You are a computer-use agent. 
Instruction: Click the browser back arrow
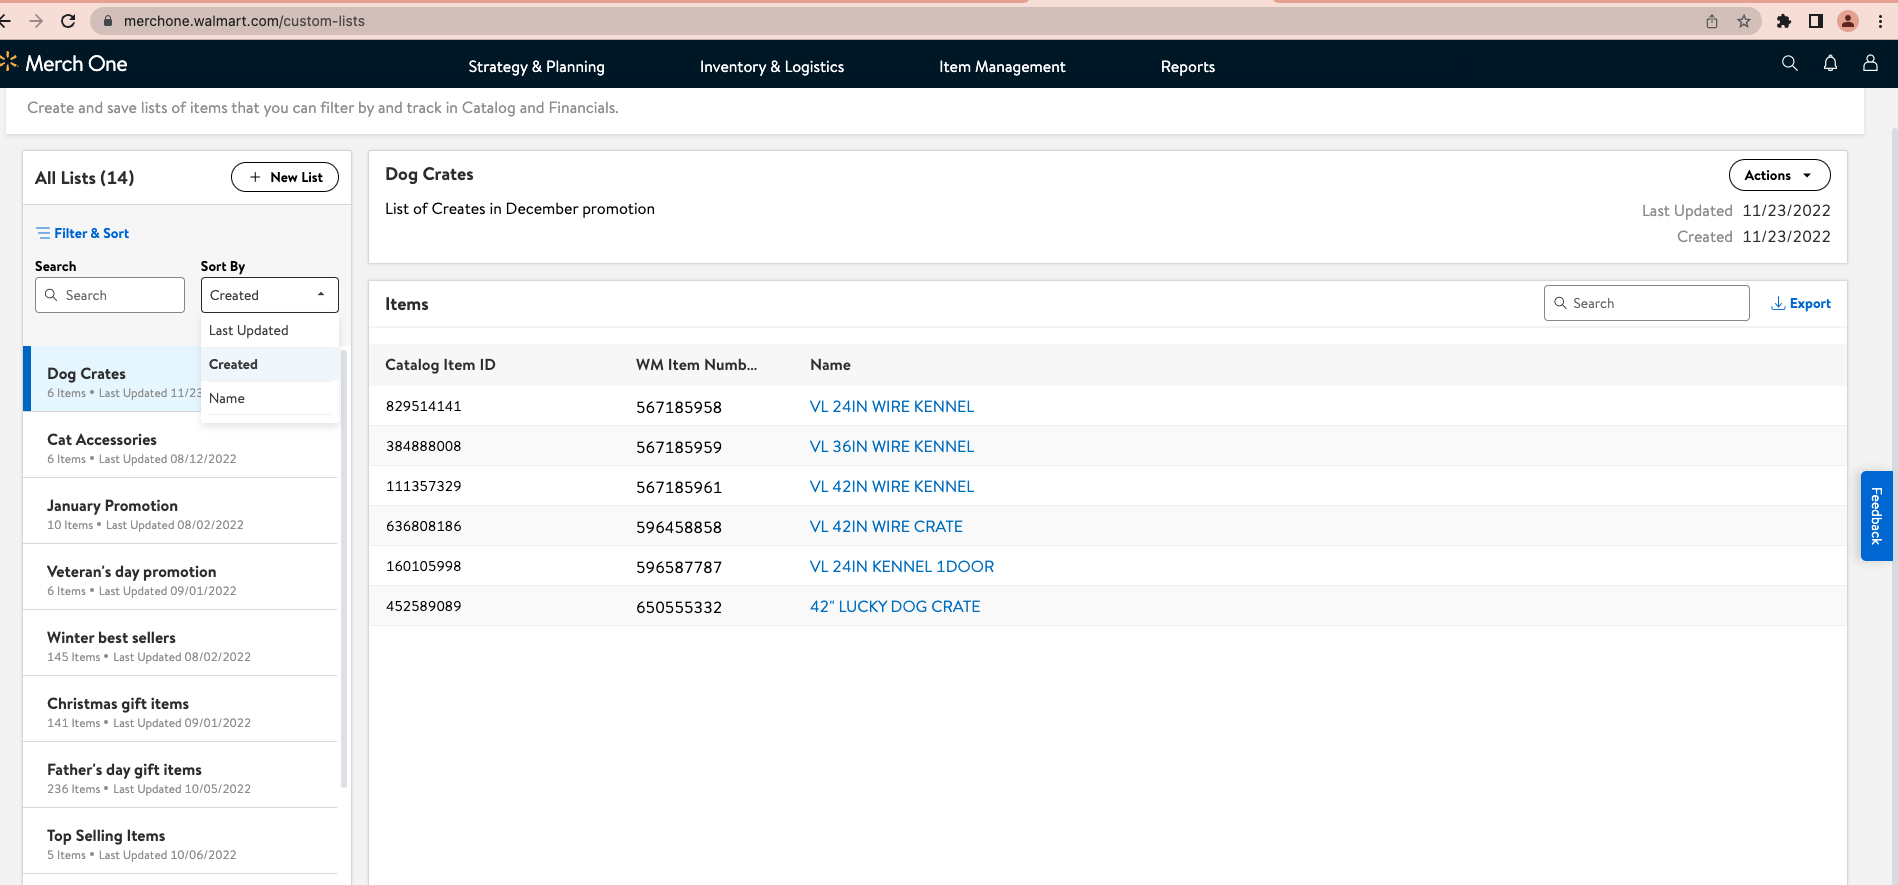[x=5, y=21]
